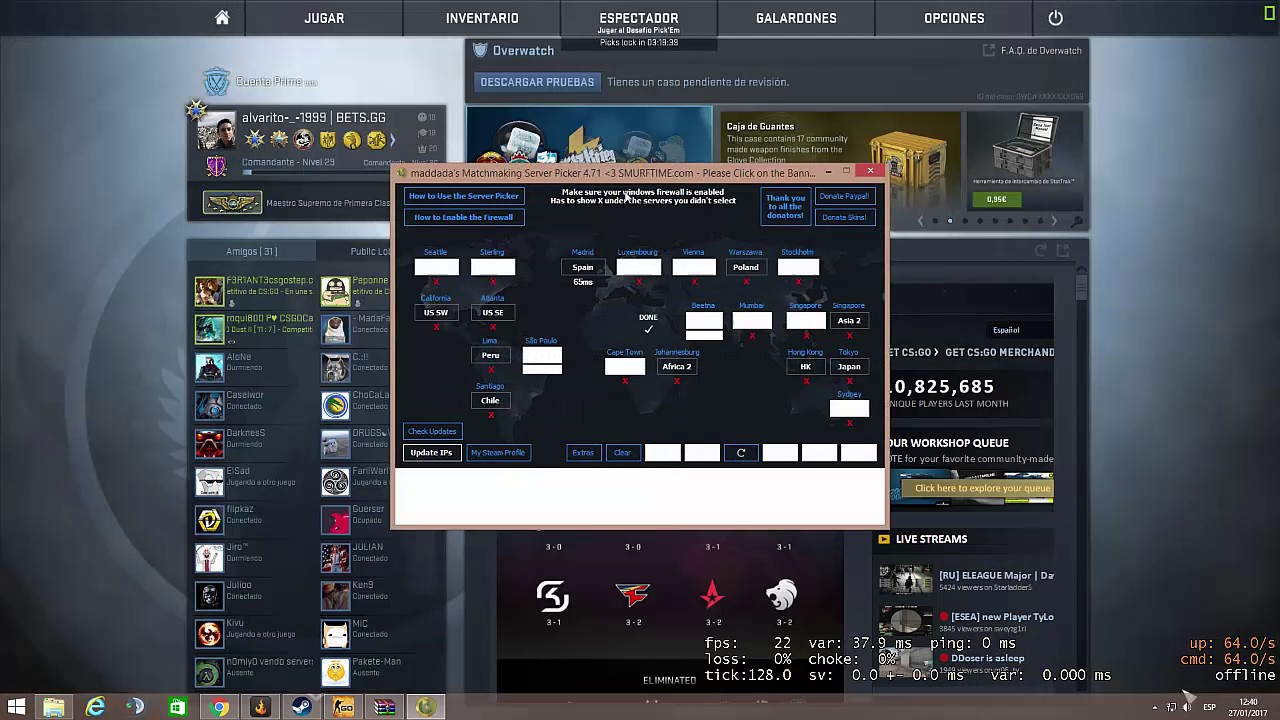Open Windows Store from taskbar
Screen dimensions: 1280x720
pos(177,707)
